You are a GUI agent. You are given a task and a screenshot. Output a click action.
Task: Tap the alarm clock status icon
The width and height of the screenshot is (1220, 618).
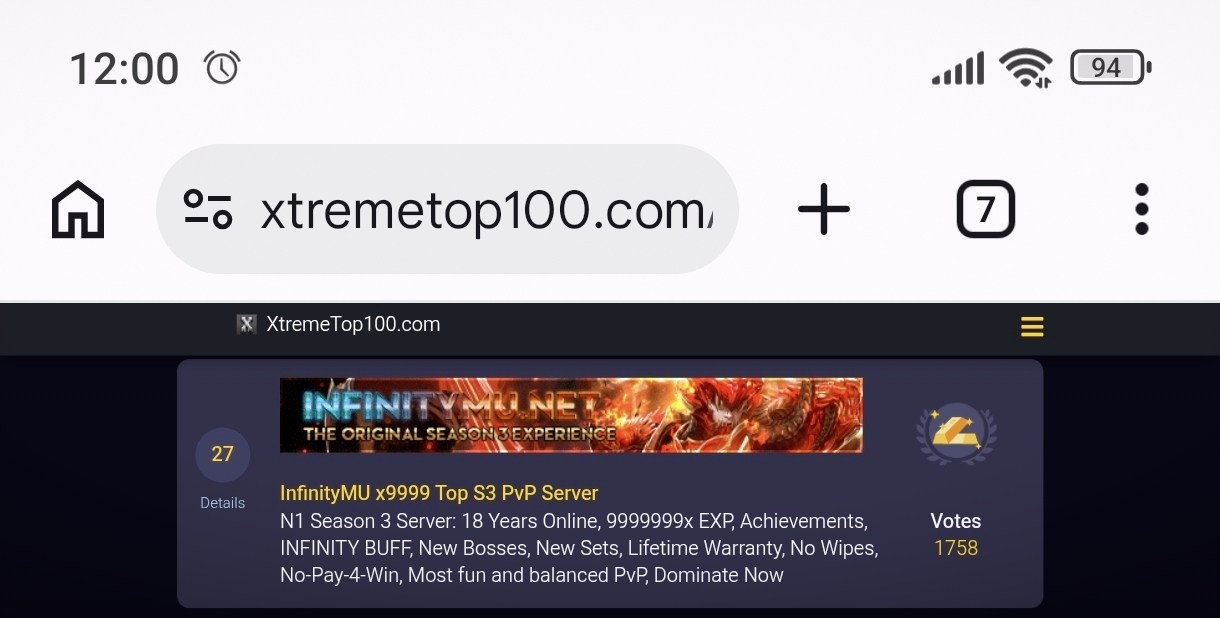(x=222, y=68)
